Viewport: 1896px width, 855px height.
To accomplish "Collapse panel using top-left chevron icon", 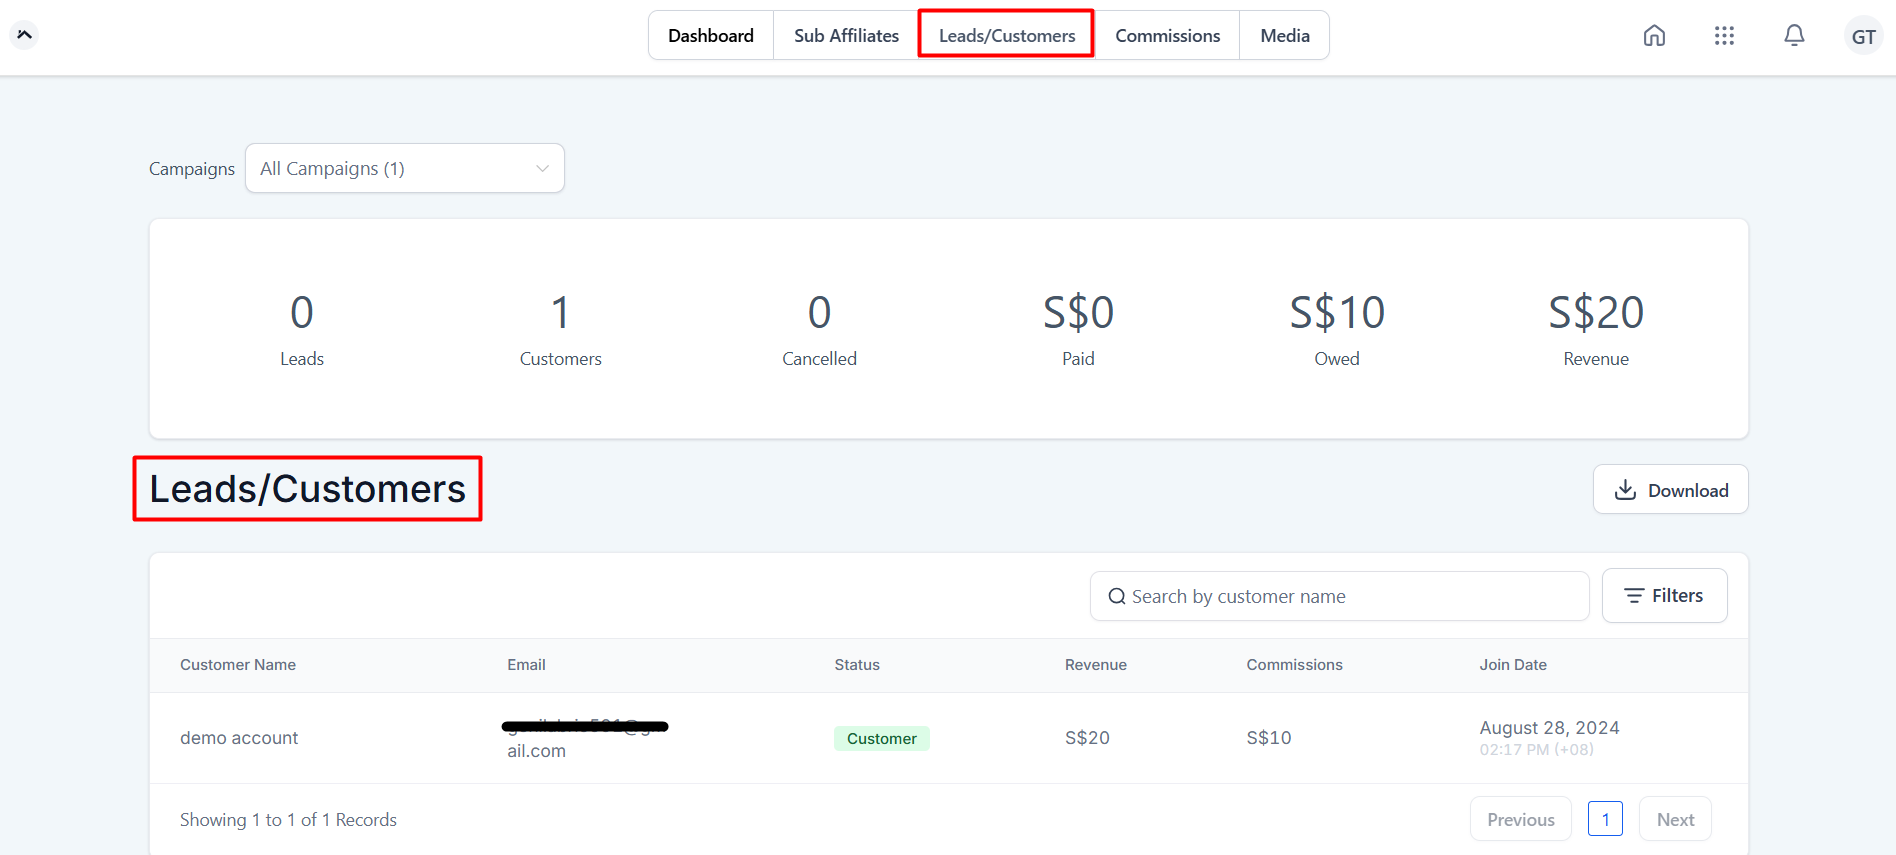I will 24,35.
